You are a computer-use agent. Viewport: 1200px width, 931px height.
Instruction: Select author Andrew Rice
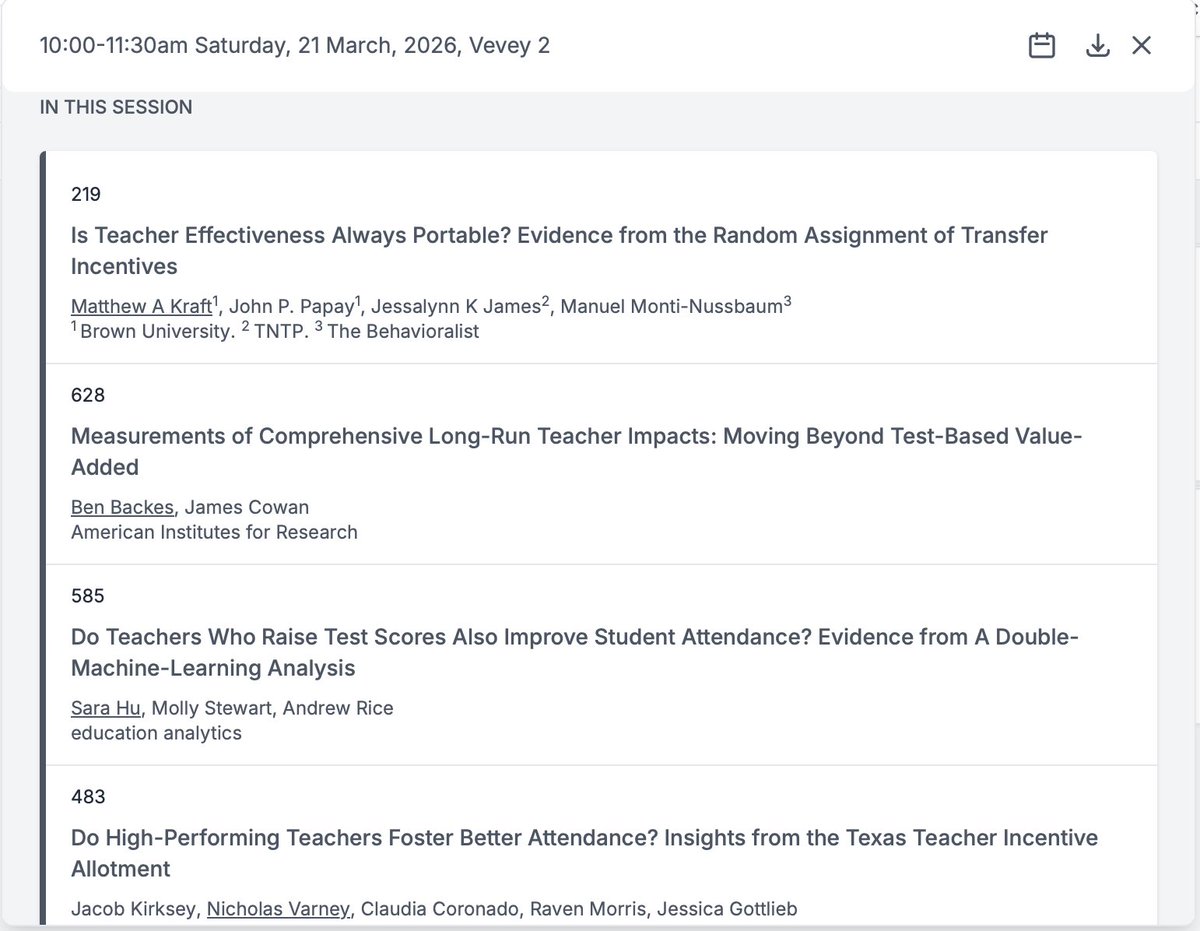[x=338, y=709]
